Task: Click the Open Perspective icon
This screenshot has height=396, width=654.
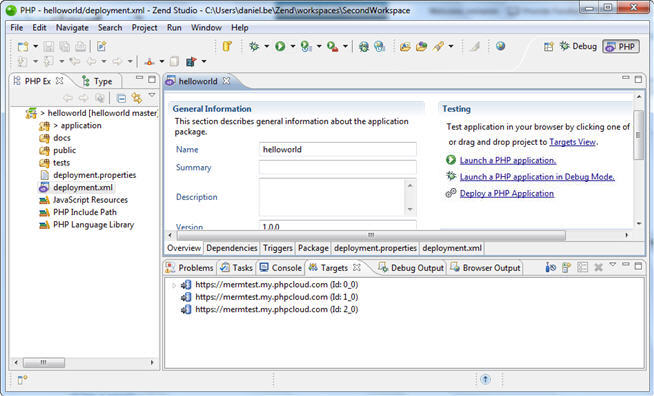Action: tap(548, 46)
